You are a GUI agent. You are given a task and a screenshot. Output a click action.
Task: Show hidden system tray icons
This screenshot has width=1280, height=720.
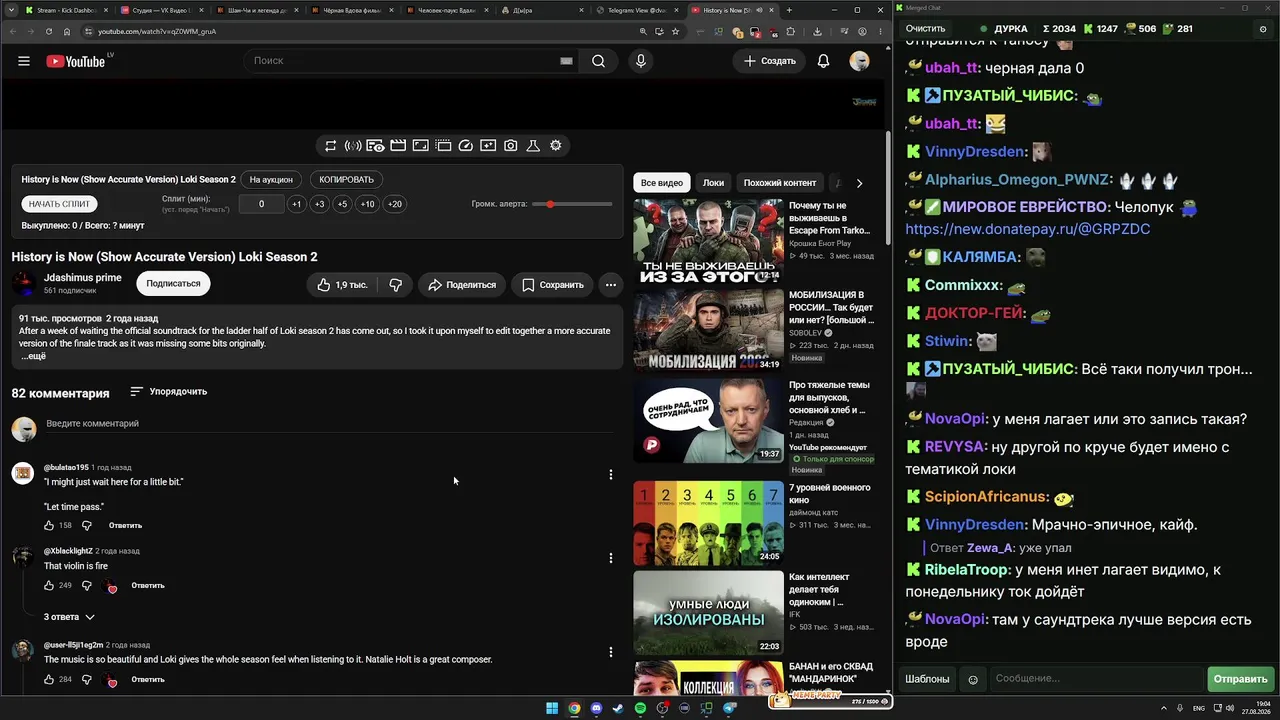[1164, 709]
